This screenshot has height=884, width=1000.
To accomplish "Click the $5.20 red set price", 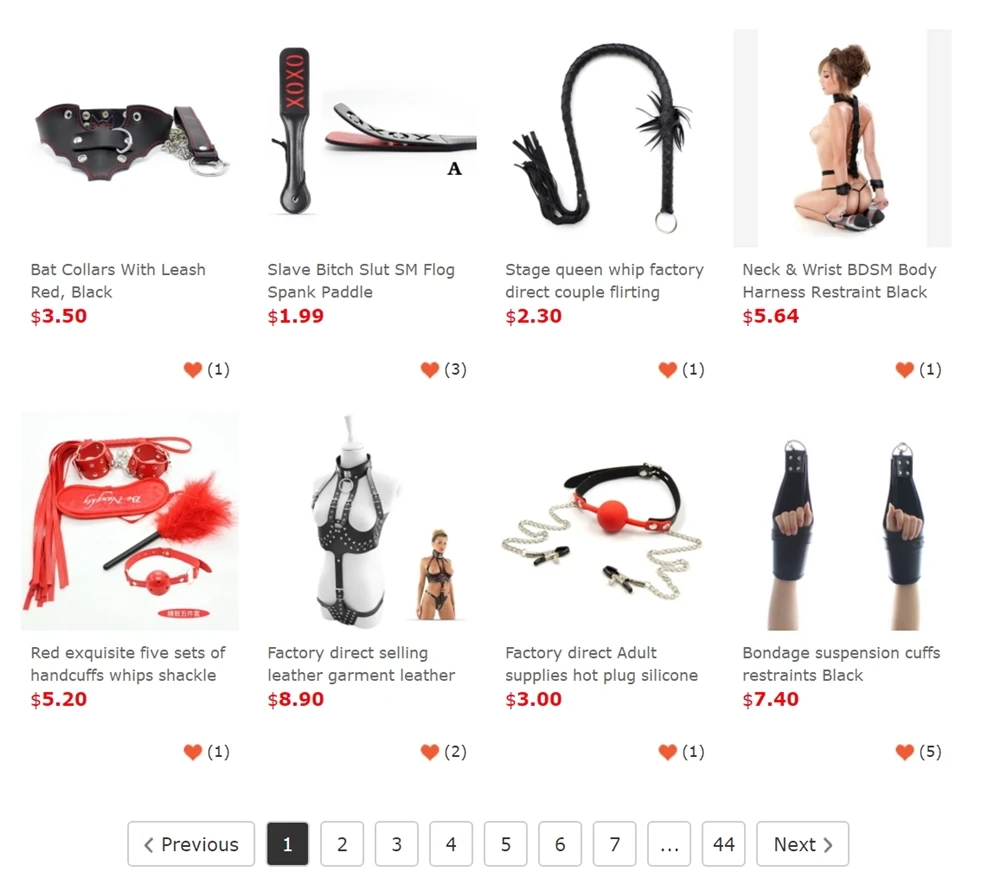I will click(59, 699).
